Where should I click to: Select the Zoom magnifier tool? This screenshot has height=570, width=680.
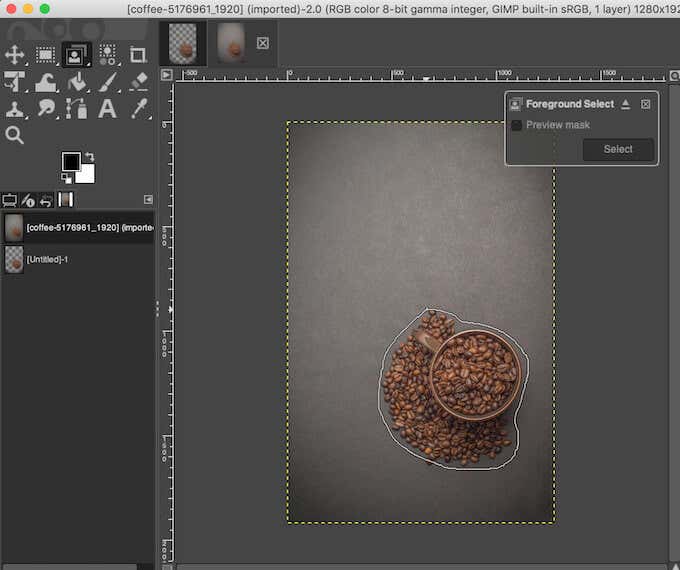[x=15, y=135]
